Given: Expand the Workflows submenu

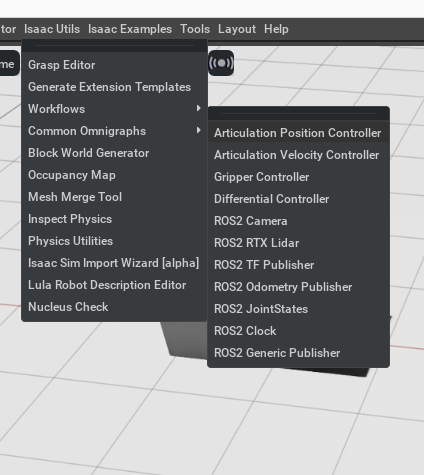Looking at the screenshot, I should coord(114,109).
